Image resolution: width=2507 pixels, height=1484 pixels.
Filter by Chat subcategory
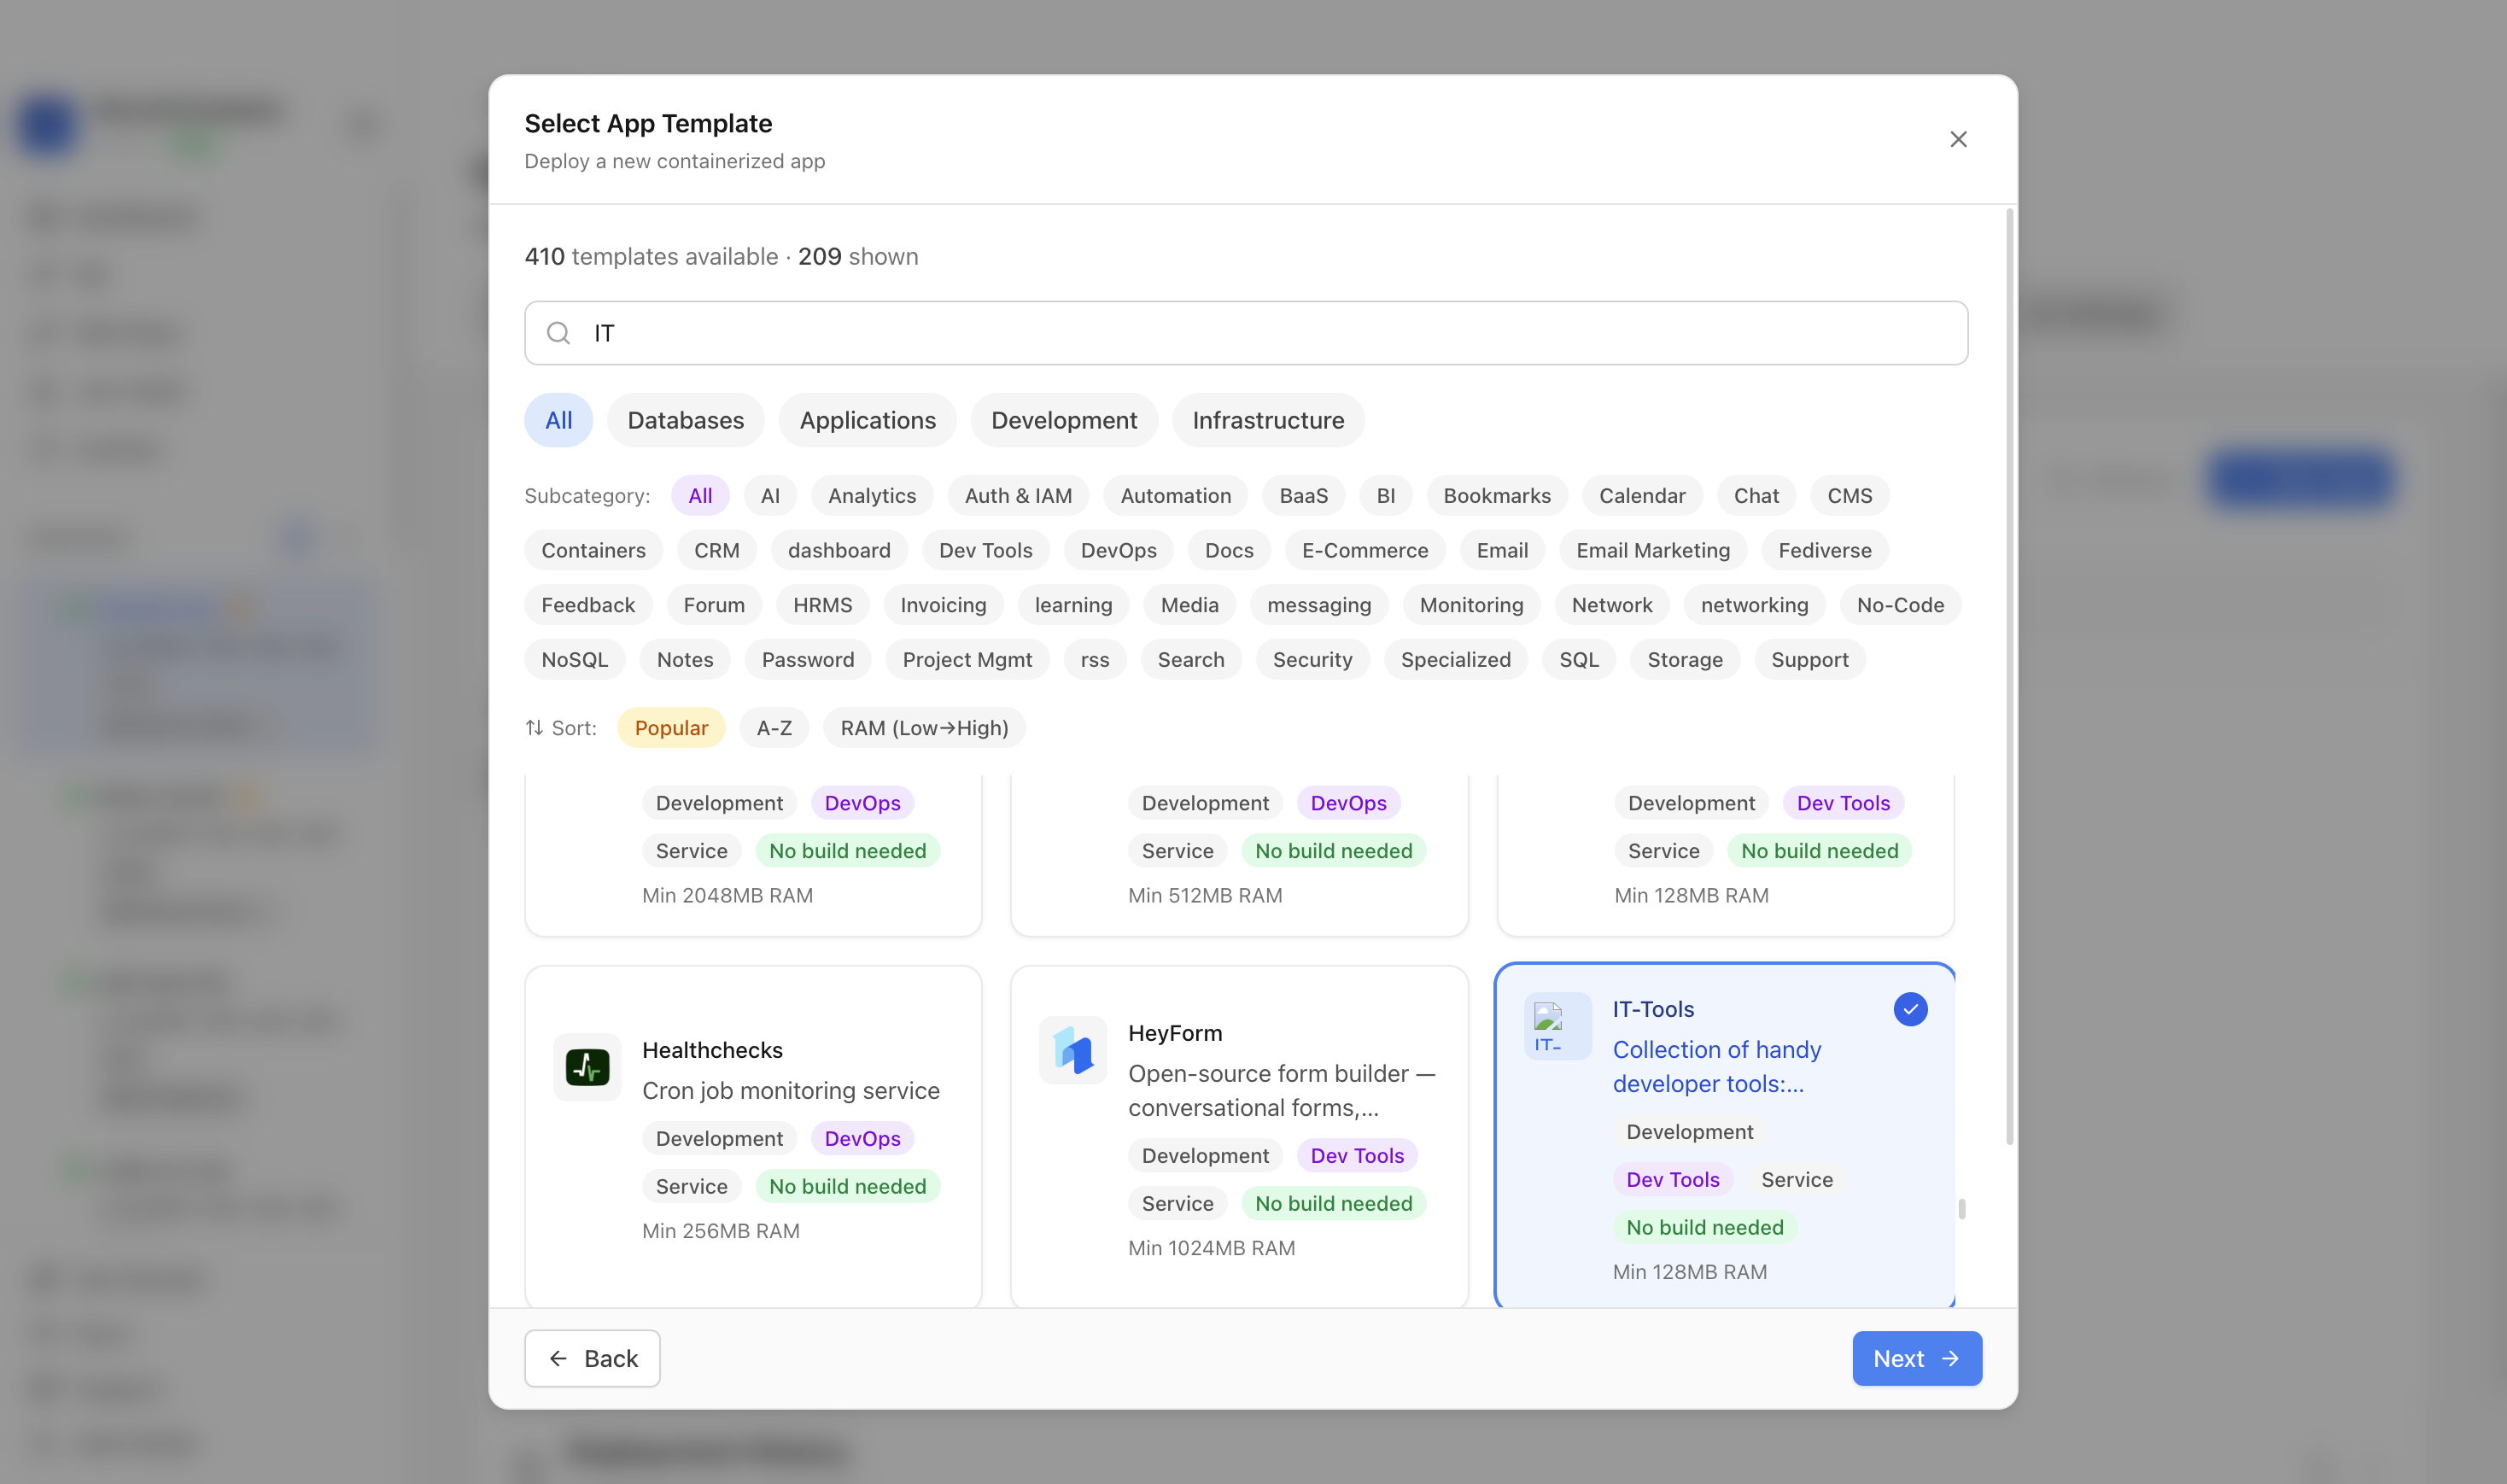[x=1756, y=496]
